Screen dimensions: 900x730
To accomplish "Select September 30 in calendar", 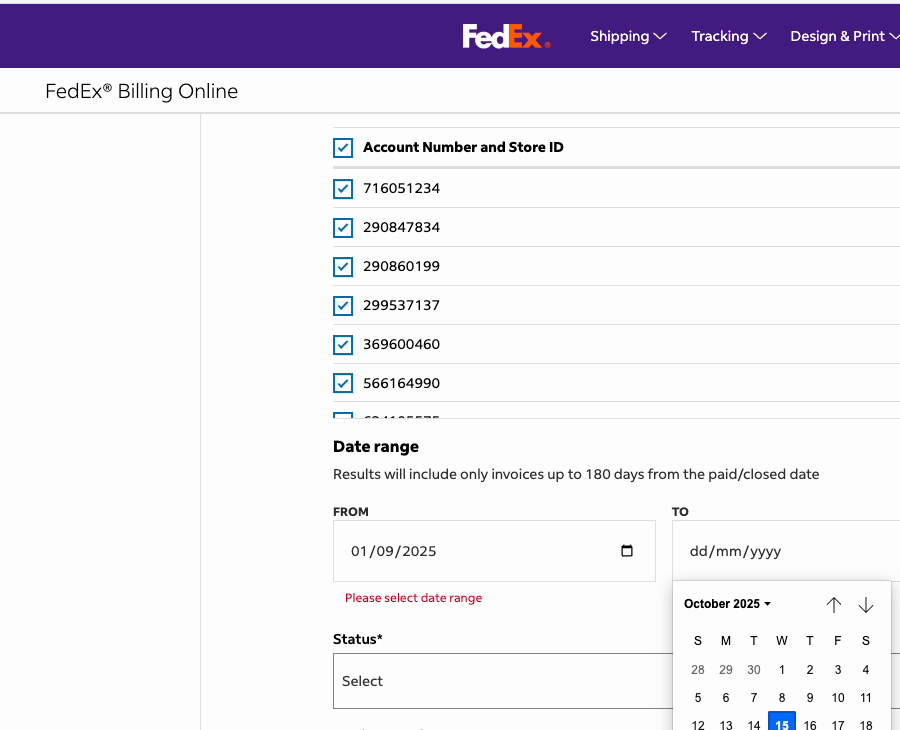I will 754,670.
